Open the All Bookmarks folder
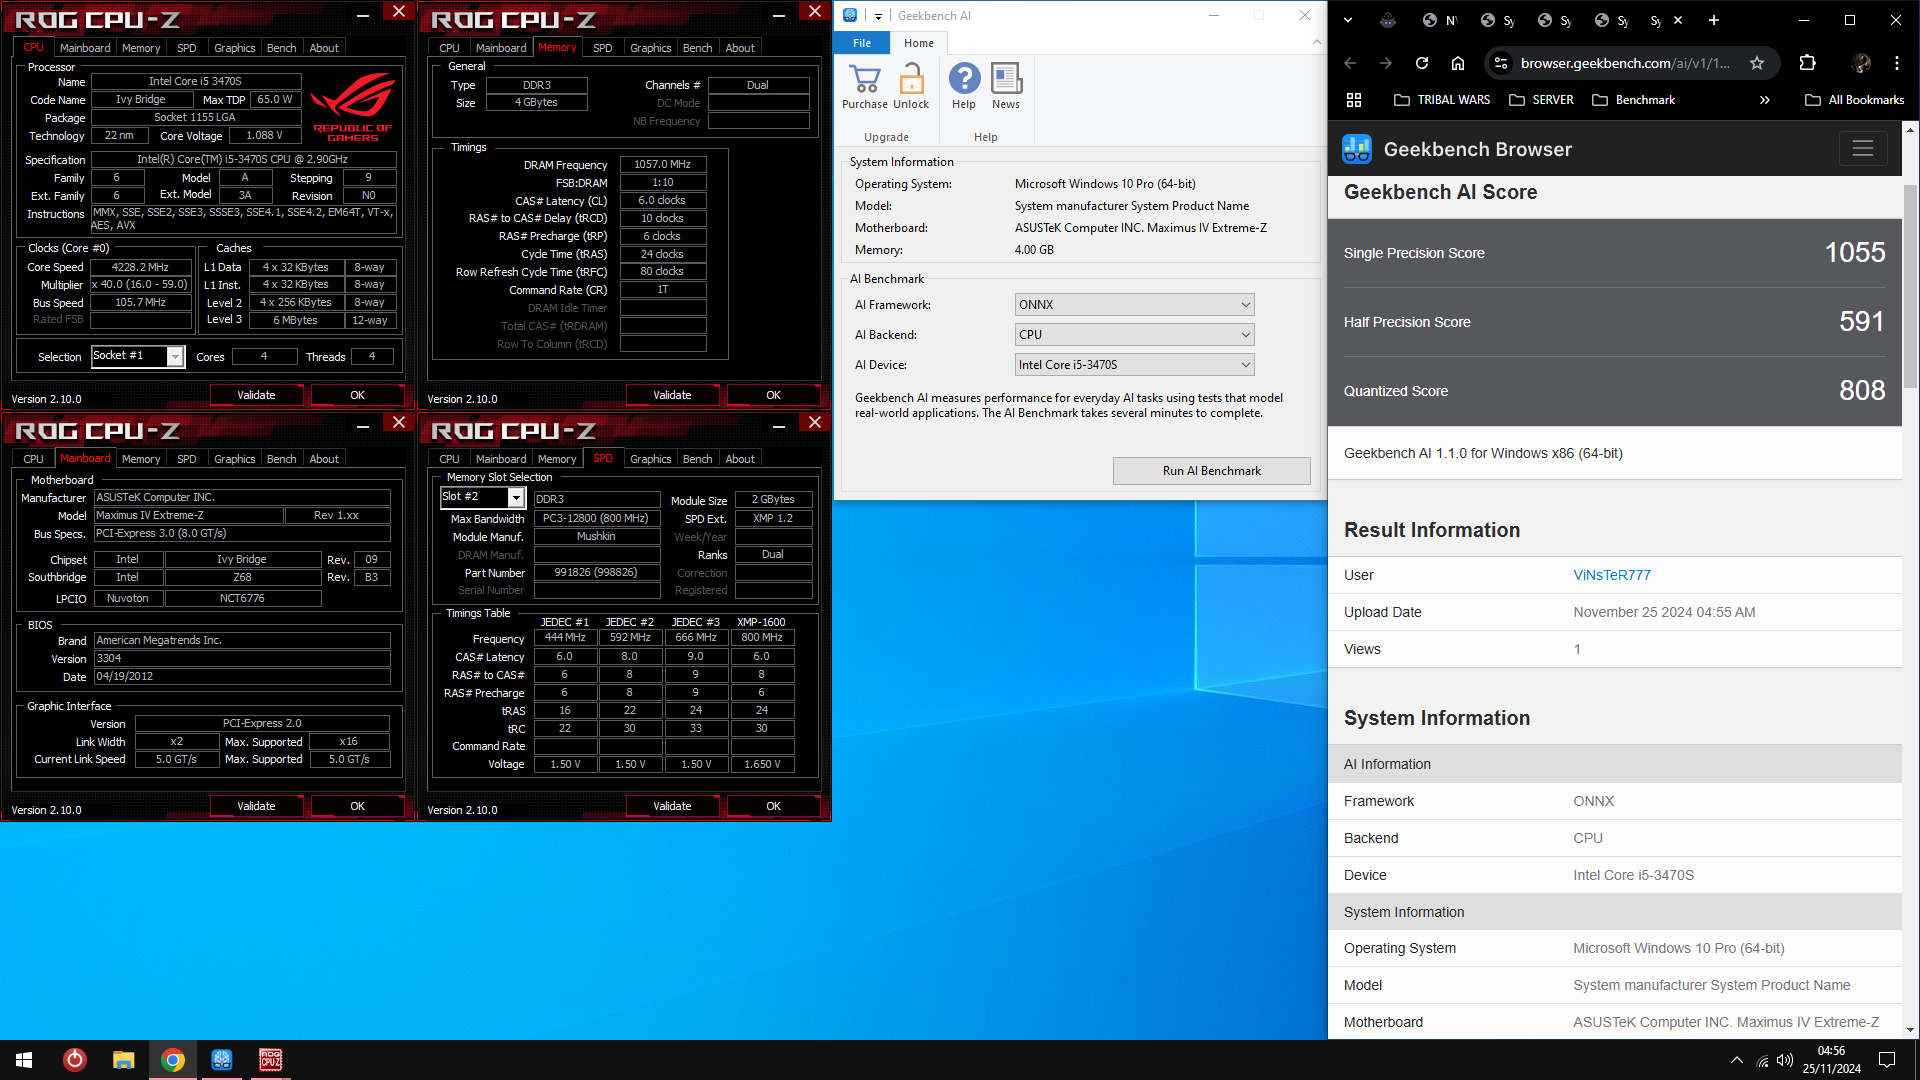This screenshot has width=1920, height=1080. point(1854,100)
